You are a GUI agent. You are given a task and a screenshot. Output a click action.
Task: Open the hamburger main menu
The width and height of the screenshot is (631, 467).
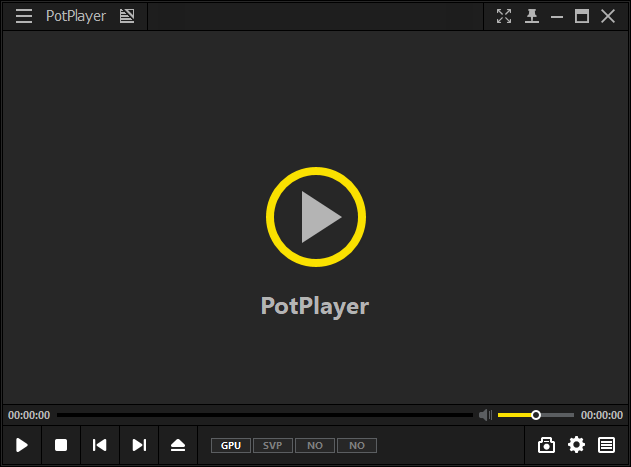(x=24, y=16)
